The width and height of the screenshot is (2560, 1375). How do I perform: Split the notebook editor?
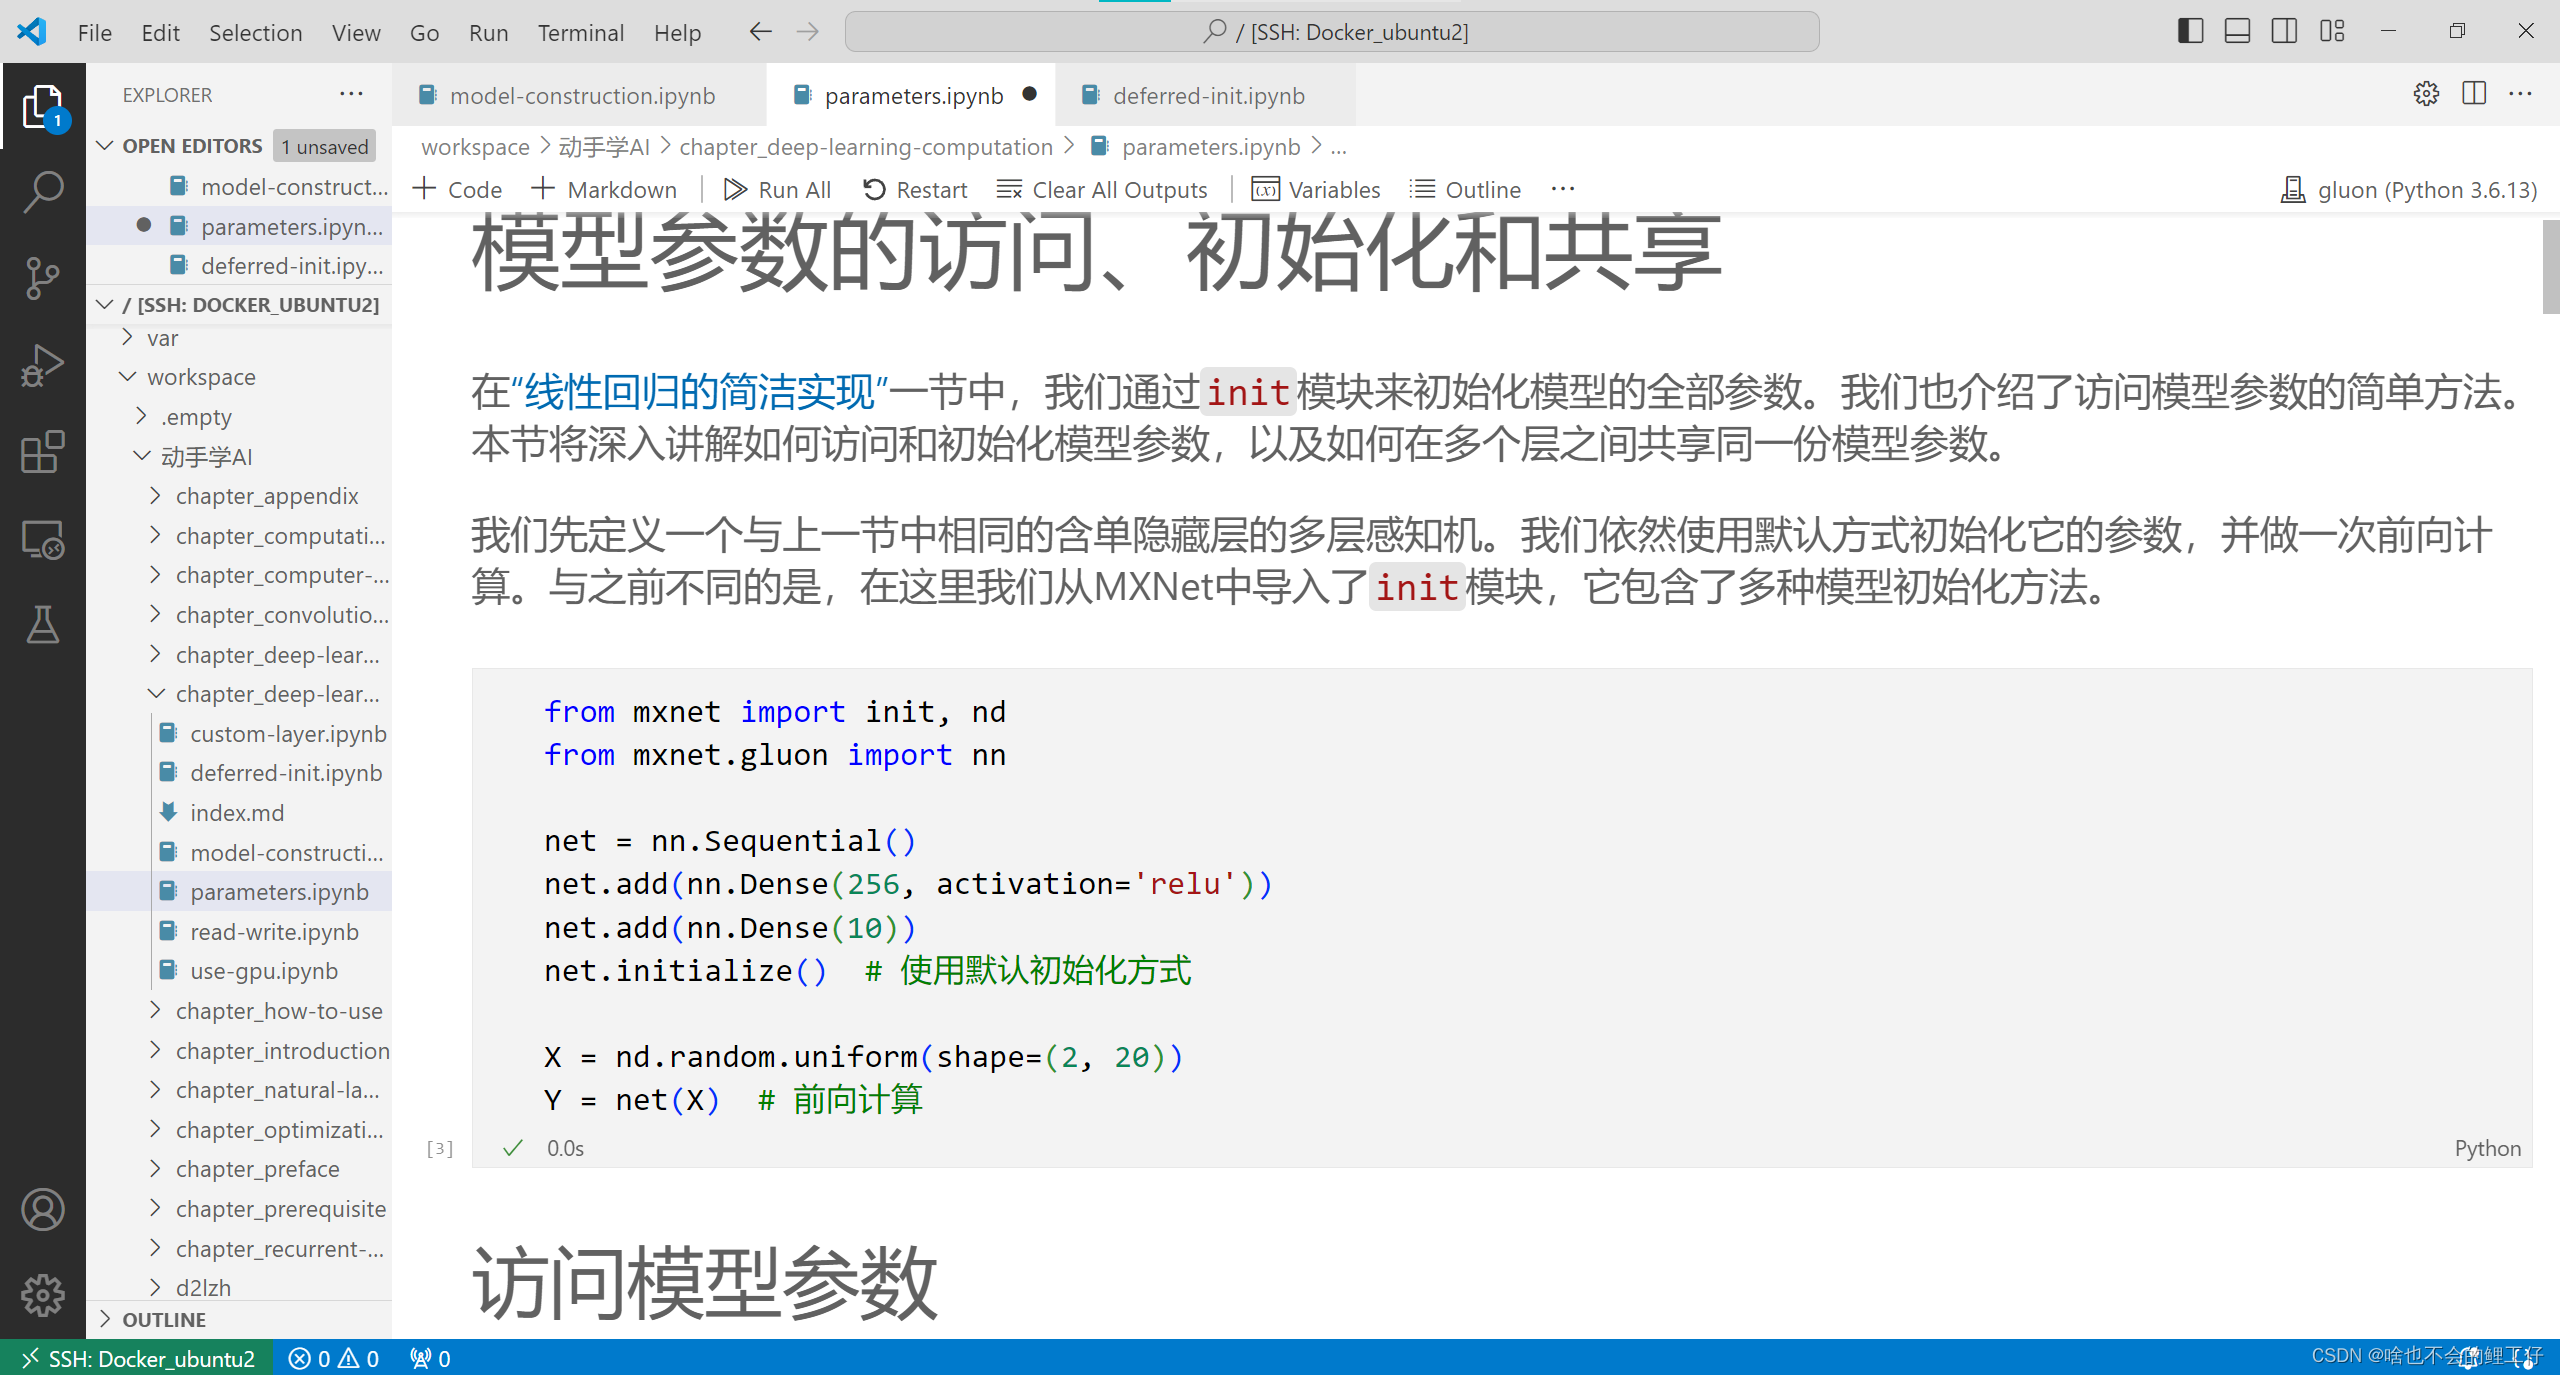2474,94
